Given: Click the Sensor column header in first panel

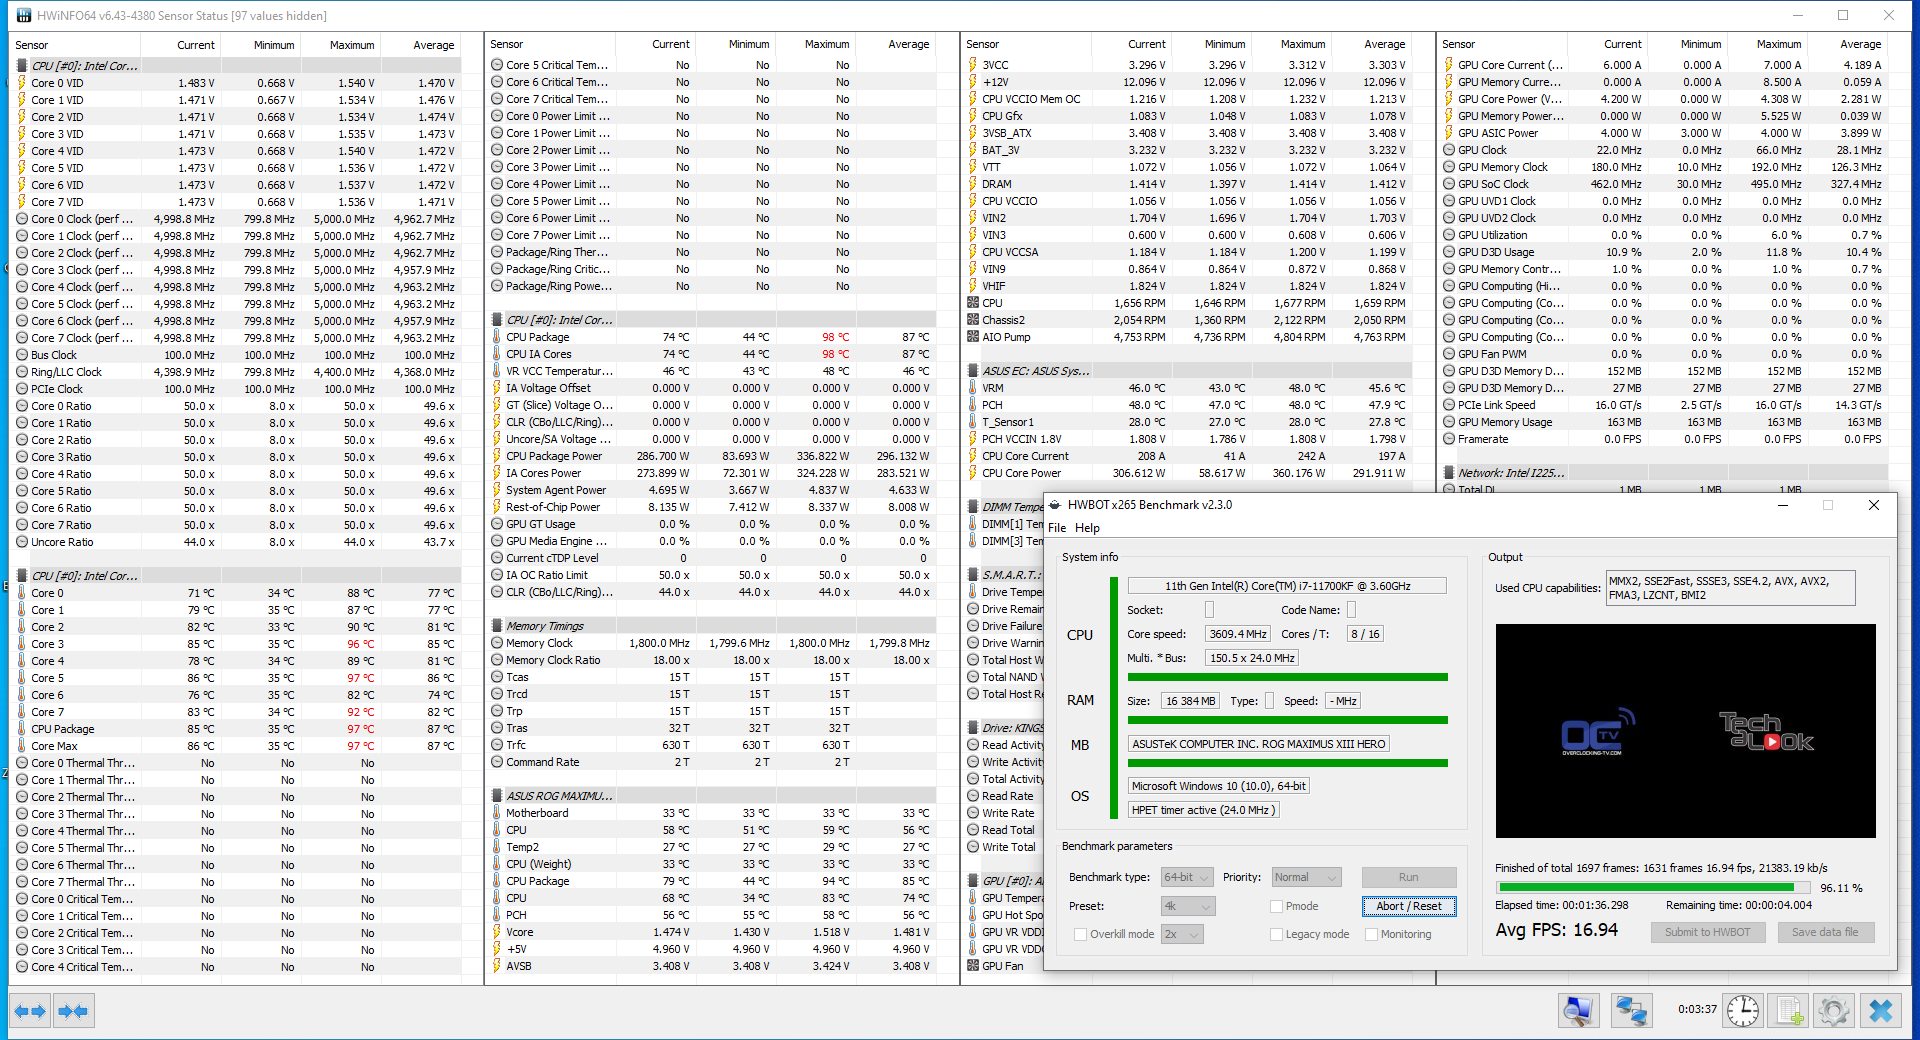Looking at the screenshot, I should click(75, 45).
